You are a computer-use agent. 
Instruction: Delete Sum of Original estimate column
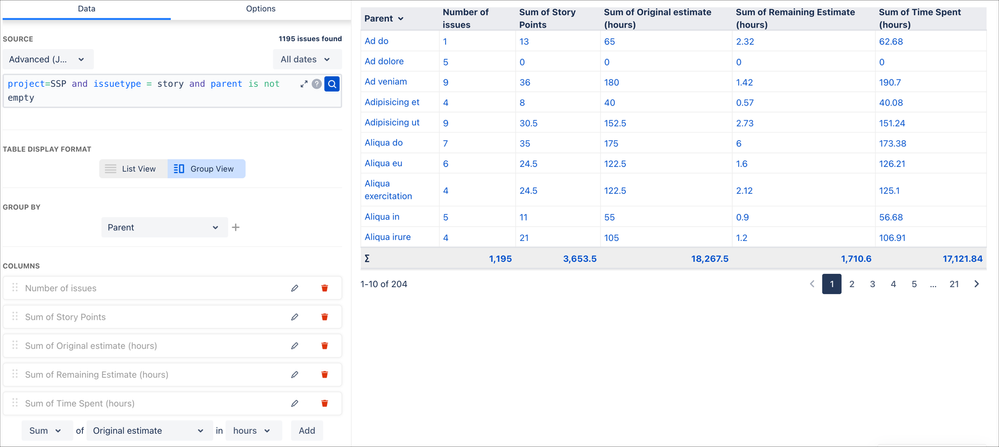point(324,346)
